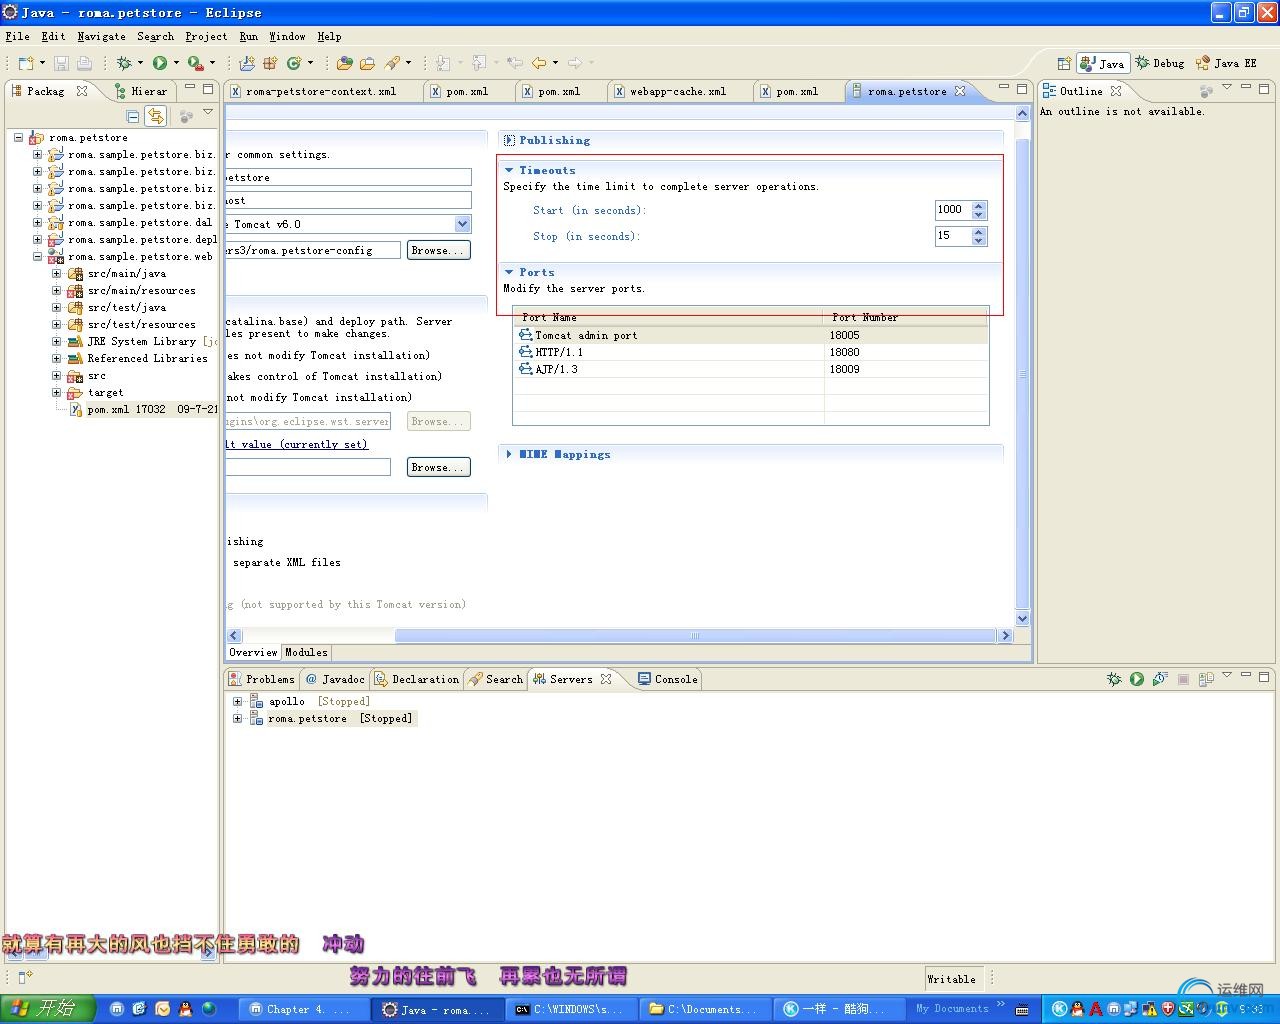
Task: Click the green Run icon in main toolbar
Action: [160, 63]
